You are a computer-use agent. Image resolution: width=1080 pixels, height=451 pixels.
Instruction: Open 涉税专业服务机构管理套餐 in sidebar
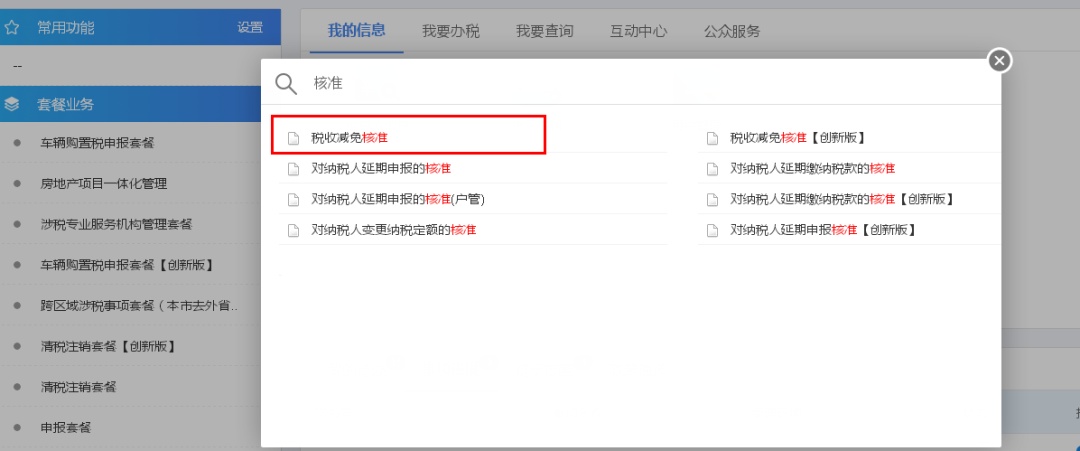(116, 224)
